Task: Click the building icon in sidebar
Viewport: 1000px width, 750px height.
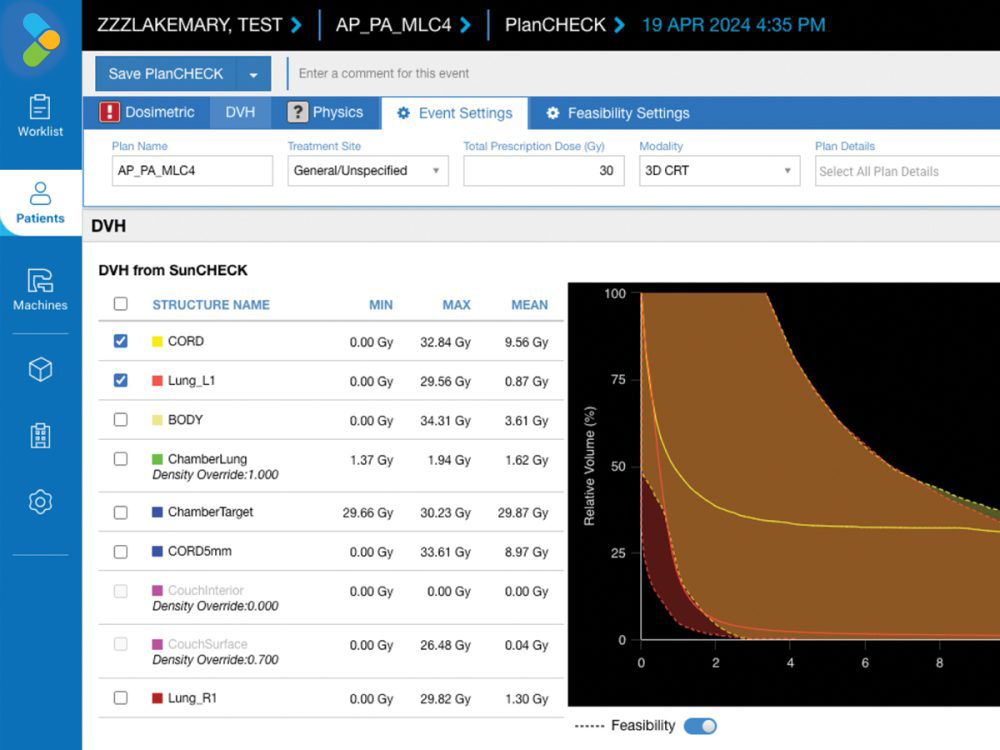Action: pyautogui.click(x=40, y=436)
